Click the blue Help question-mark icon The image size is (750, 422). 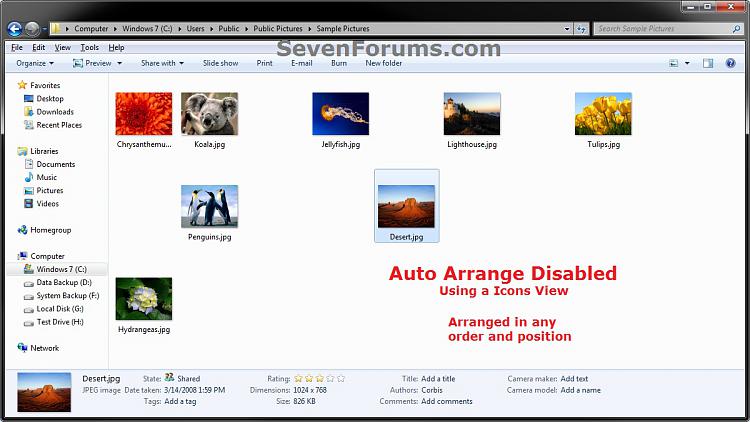pos(730,63)
